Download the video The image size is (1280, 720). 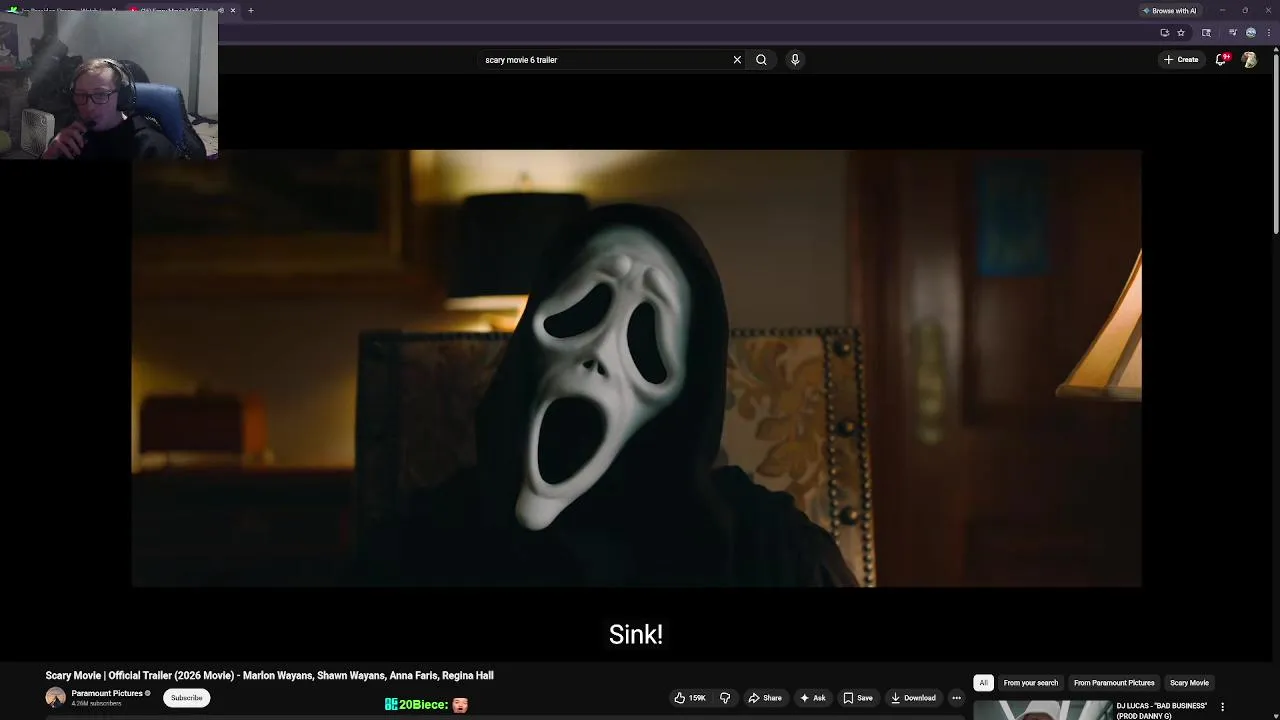(913, 698)
